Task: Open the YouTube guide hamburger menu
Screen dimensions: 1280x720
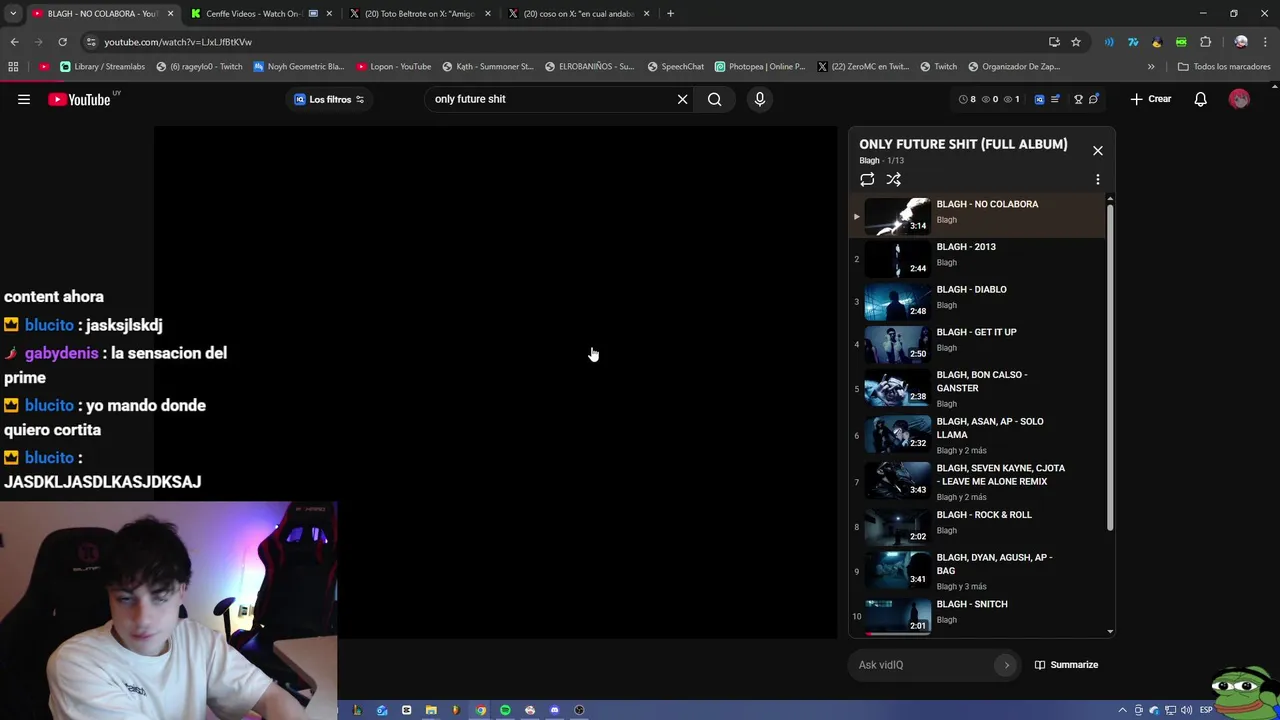Action: [x=24, y=99]
